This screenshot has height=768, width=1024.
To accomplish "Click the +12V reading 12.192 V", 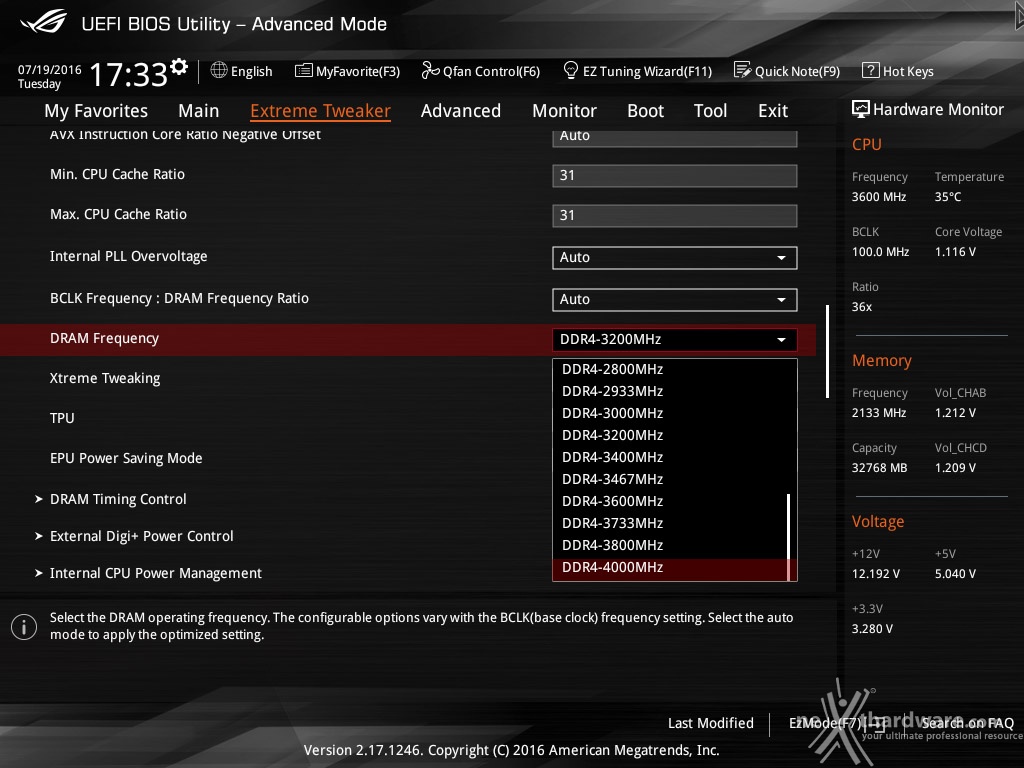I will (x=875, y=573).
